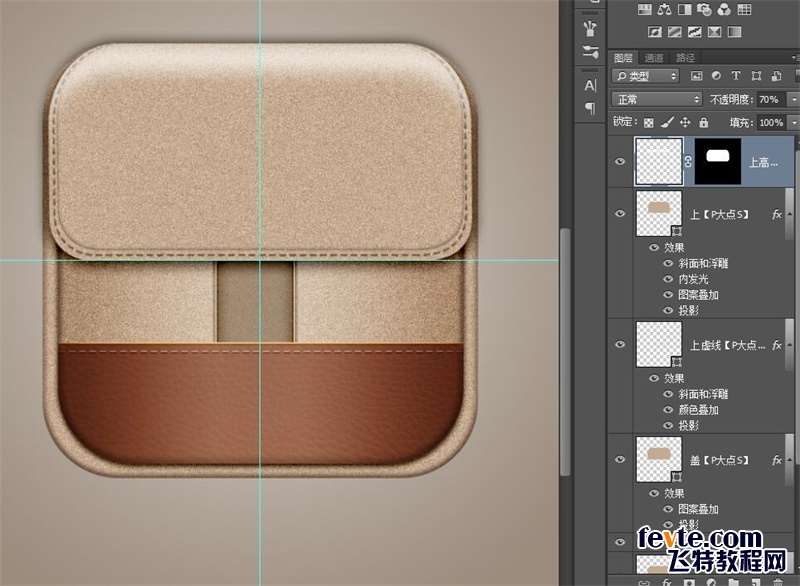Open the 类型 layer filter dropdown
The width and height of the screenshot is (800, 586).
pos(645,76)
